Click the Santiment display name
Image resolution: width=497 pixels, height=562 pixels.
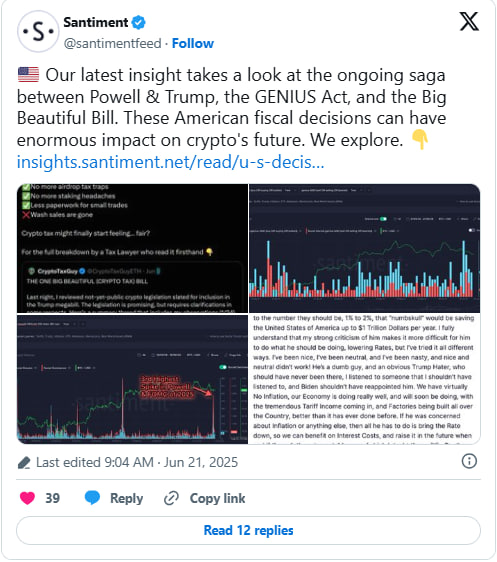tap(96, 23)
